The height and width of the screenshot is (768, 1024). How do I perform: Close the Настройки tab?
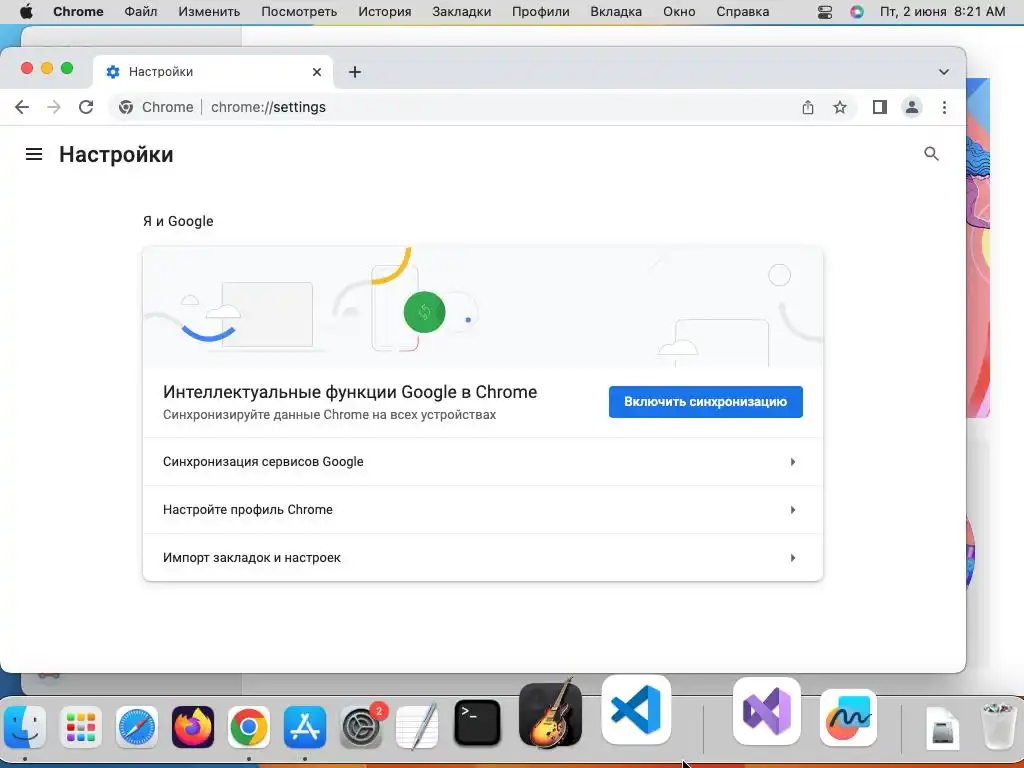(x=317, y=72)
